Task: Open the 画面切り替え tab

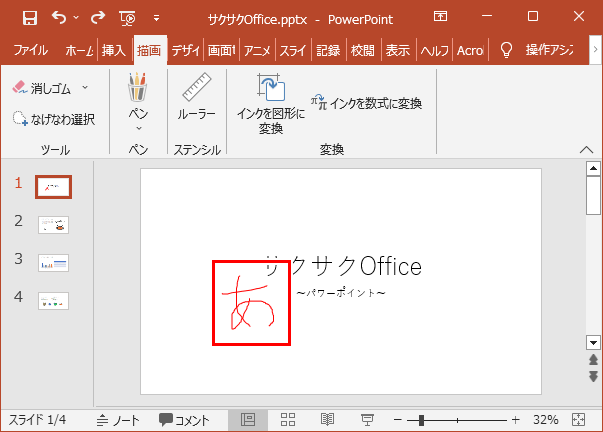Action: point(221,50)
